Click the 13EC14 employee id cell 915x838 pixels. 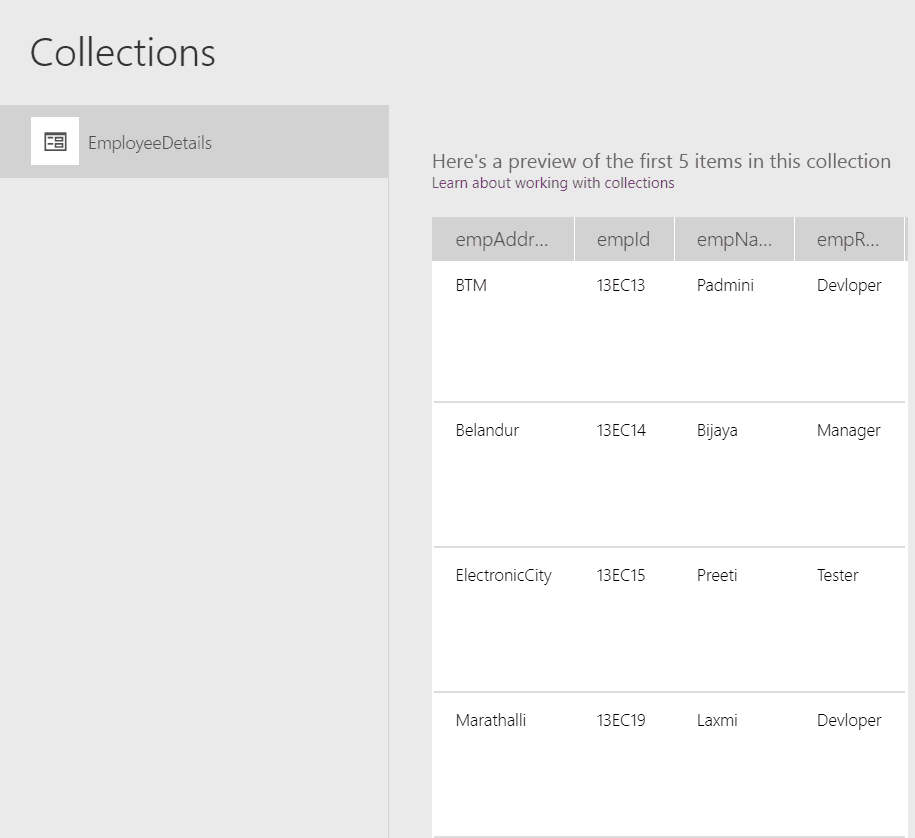(x=620, y=430)
